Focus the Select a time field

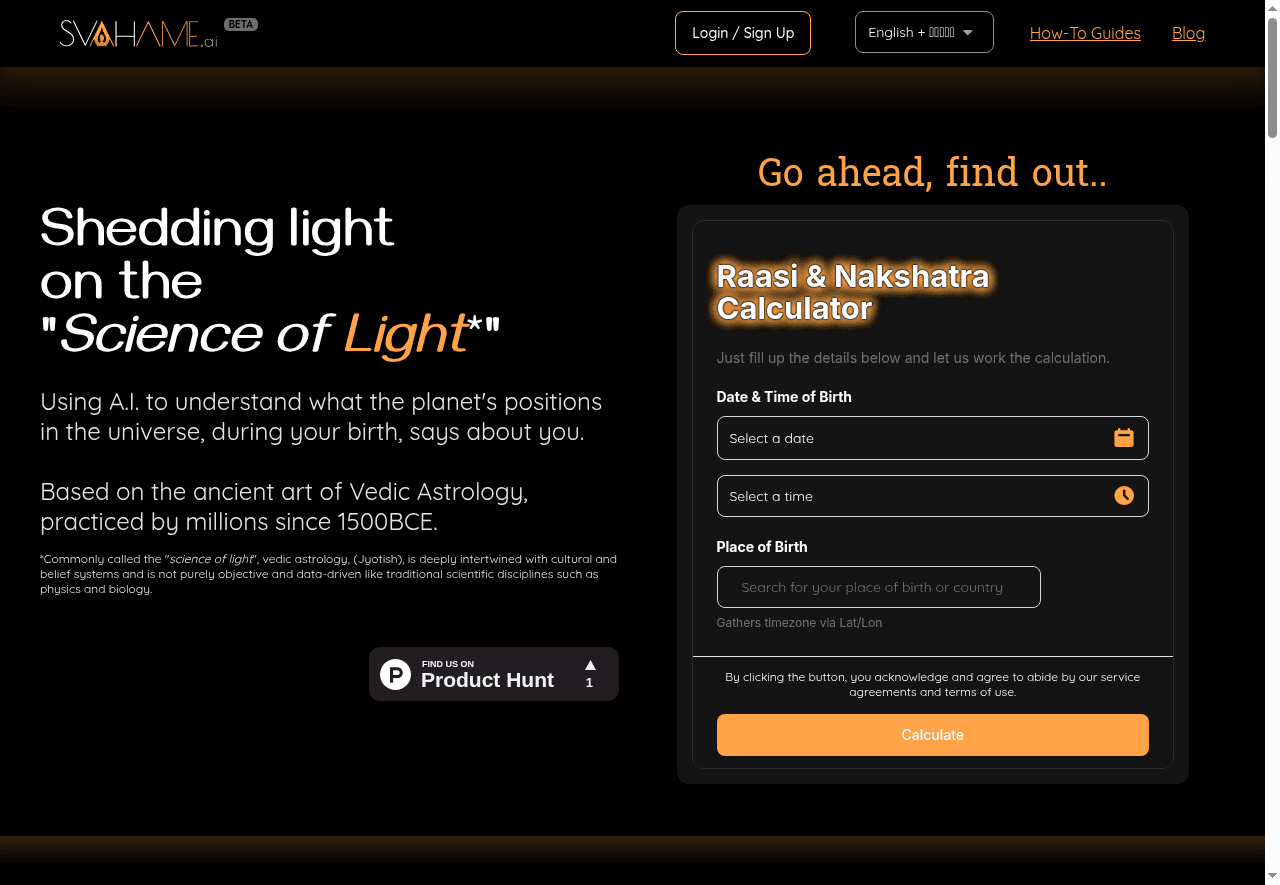(x=910, y=496)
